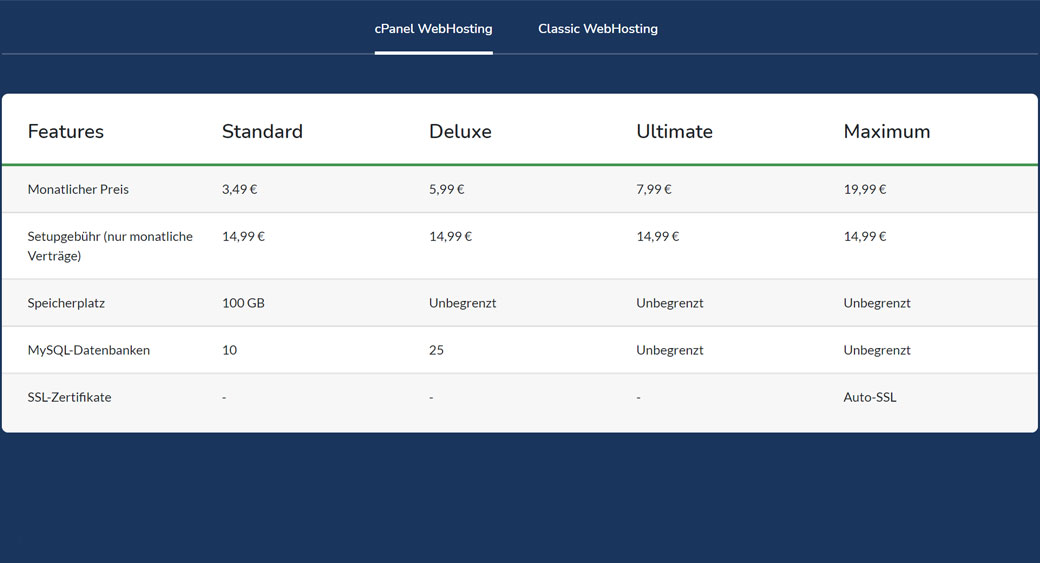Click the 10 databases value for Standard
The height and width of the screenshot is (563, 1040).
pyautogui.click(x=229, y=350)
